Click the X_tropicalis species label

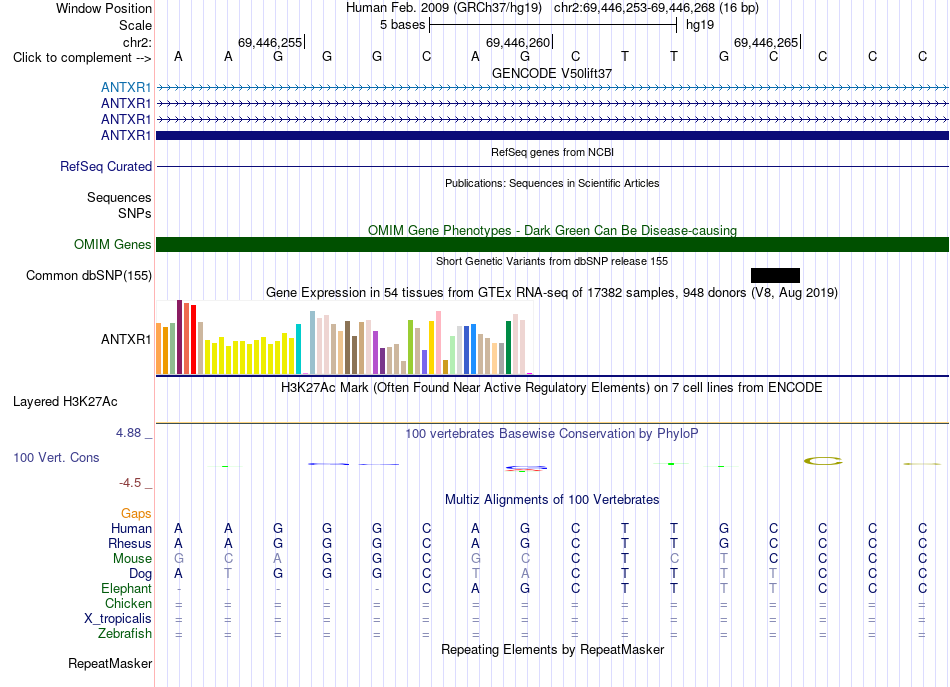pos(118,619)
